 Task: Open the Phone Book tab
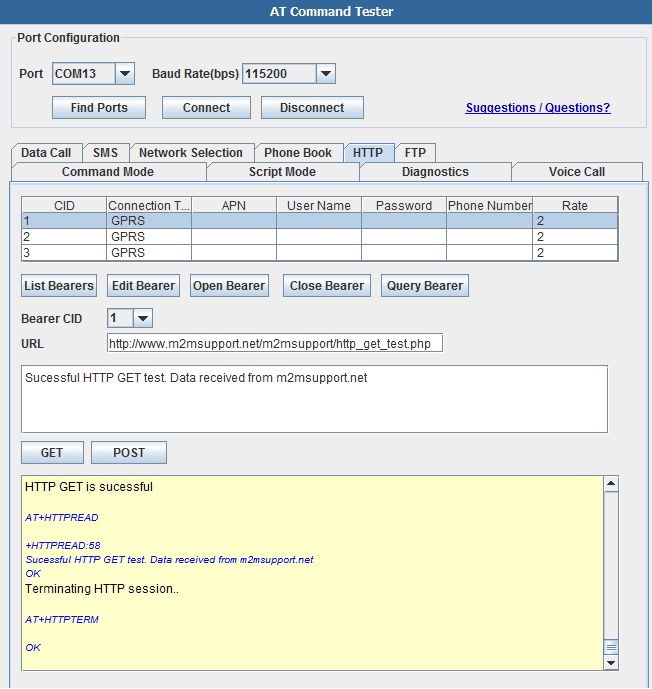coord(298,152)
